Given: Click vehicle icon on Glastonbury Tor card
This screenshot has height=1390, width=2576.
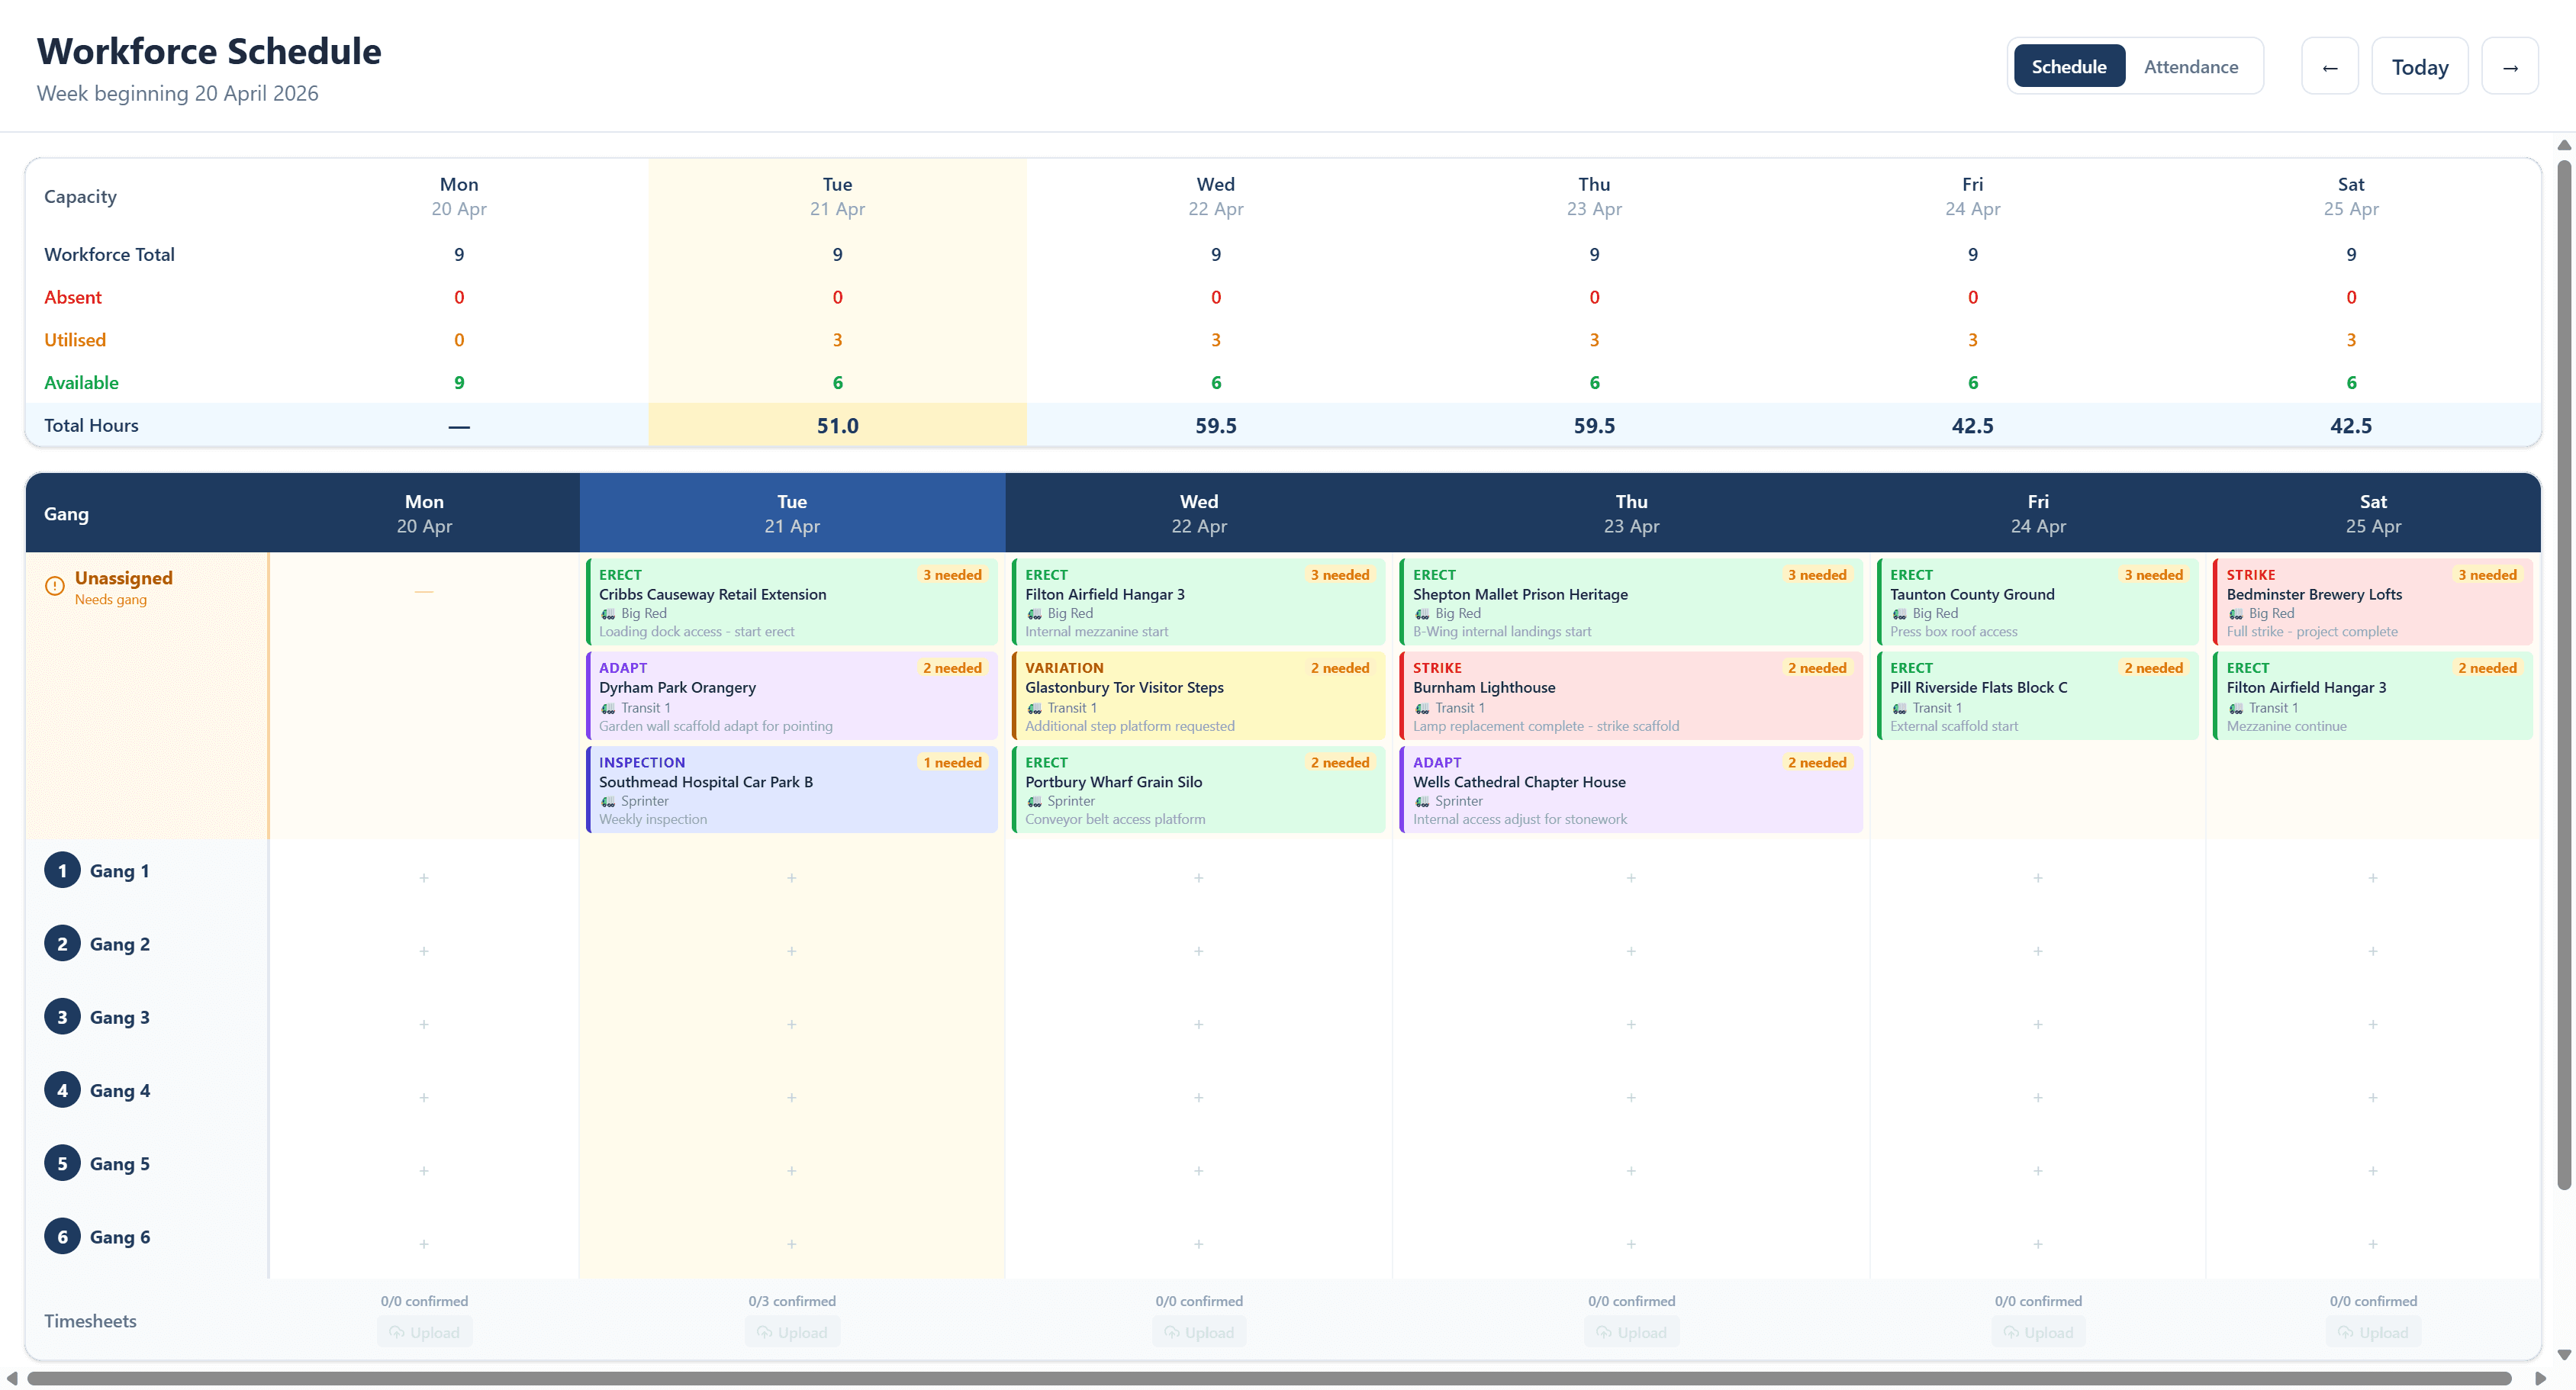Looking at the screenshot, I should tap(1034, 708).
